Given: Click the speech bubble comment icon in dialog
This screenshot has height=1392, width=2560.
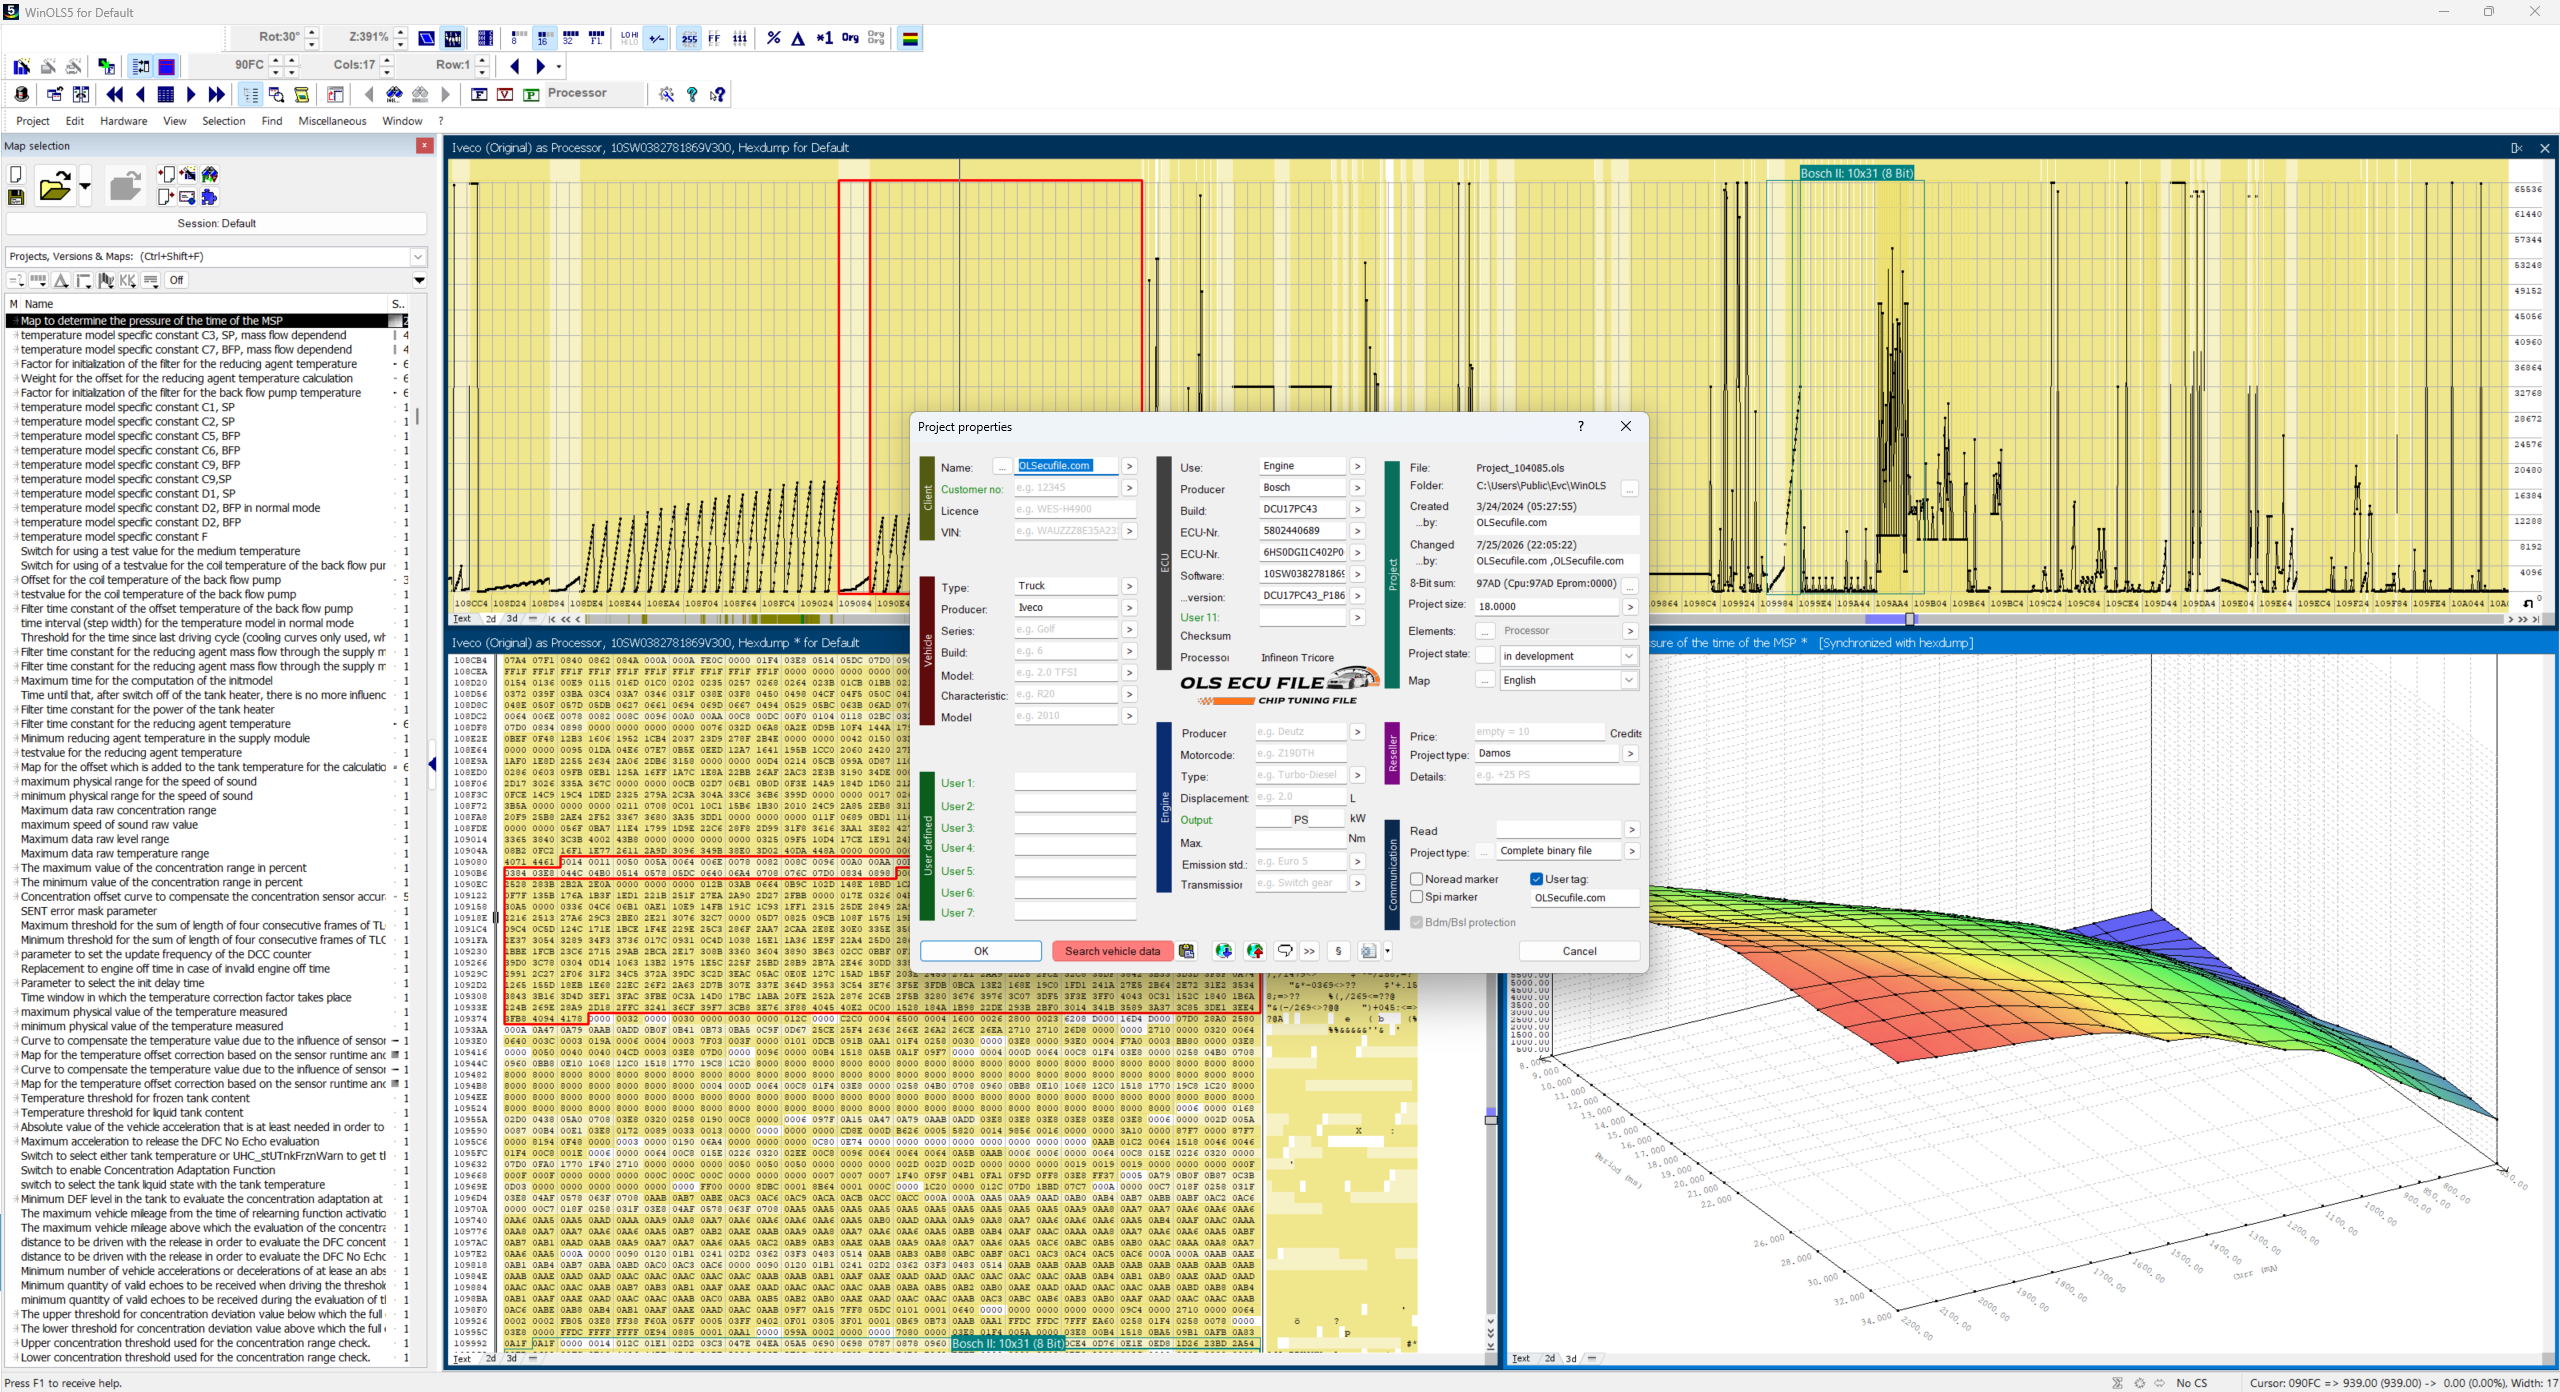Looking at the screenshot, I should pos(1285,951).
